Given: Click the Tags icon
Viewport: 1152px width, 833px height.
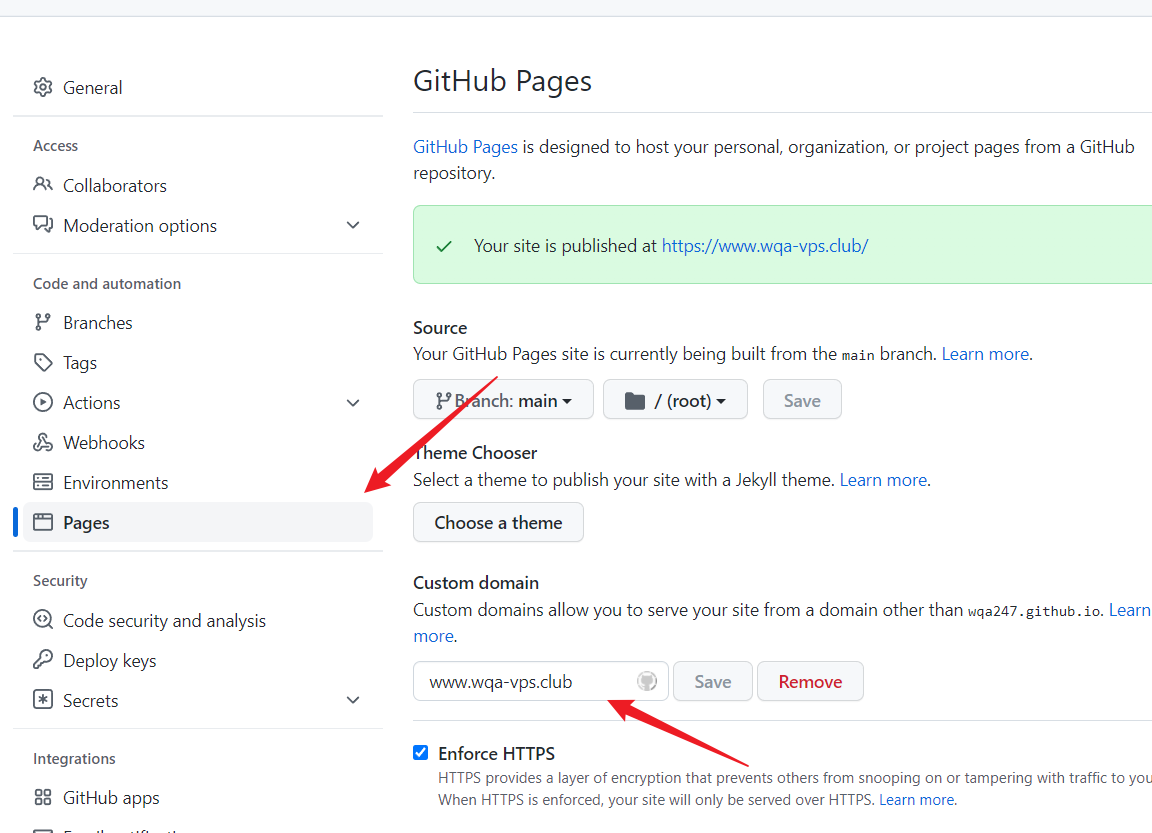Looking at the screenshot, I should tap(43, 362).
